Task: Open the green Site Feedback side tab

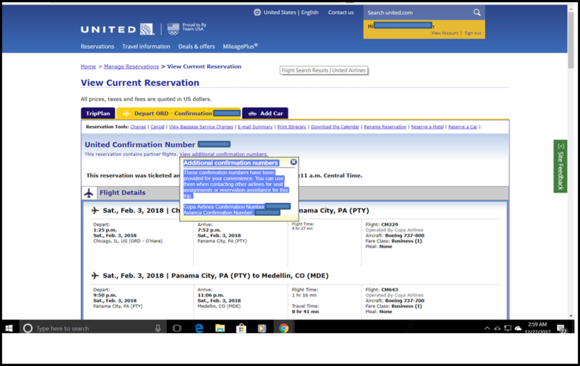Action: (560, 166)
